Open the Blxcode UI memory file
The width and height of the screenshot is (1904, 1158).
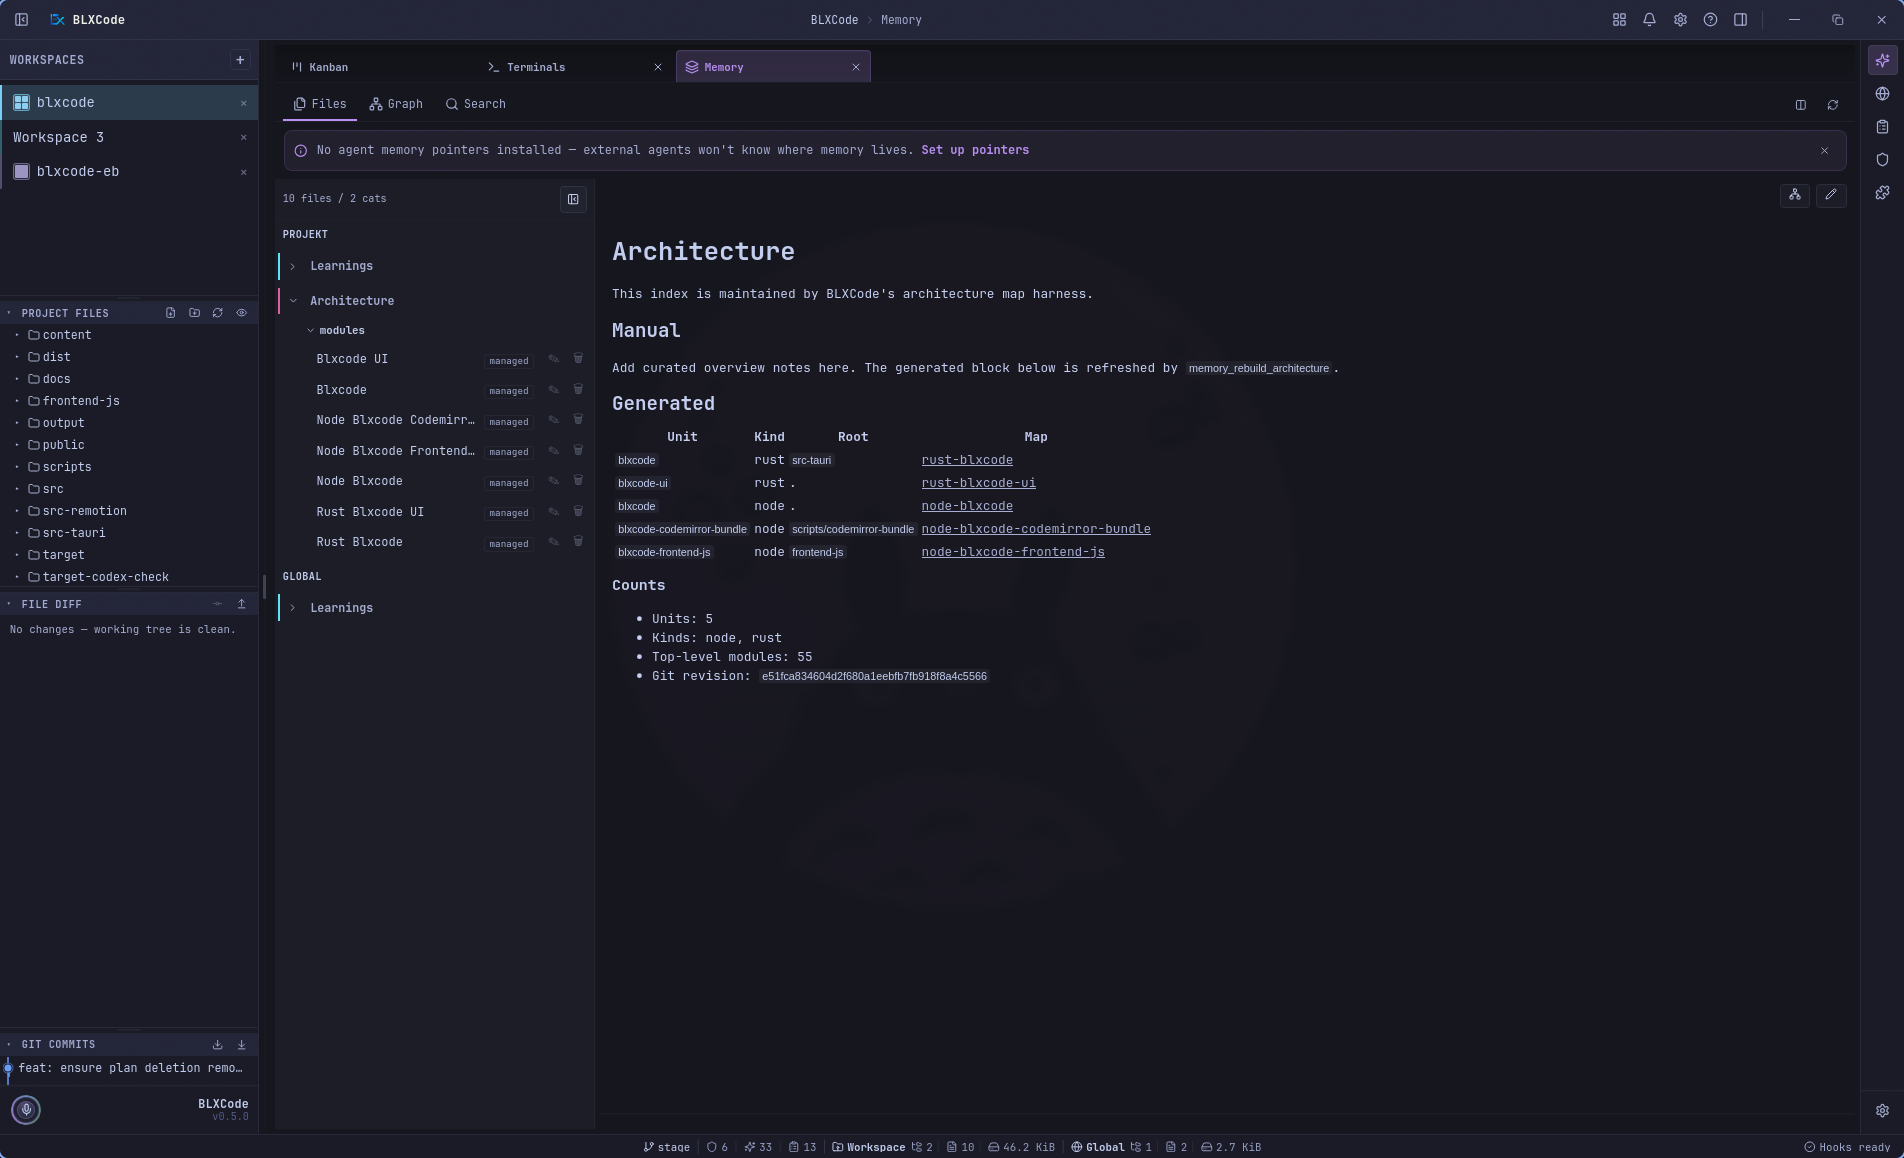pos(352,359)
